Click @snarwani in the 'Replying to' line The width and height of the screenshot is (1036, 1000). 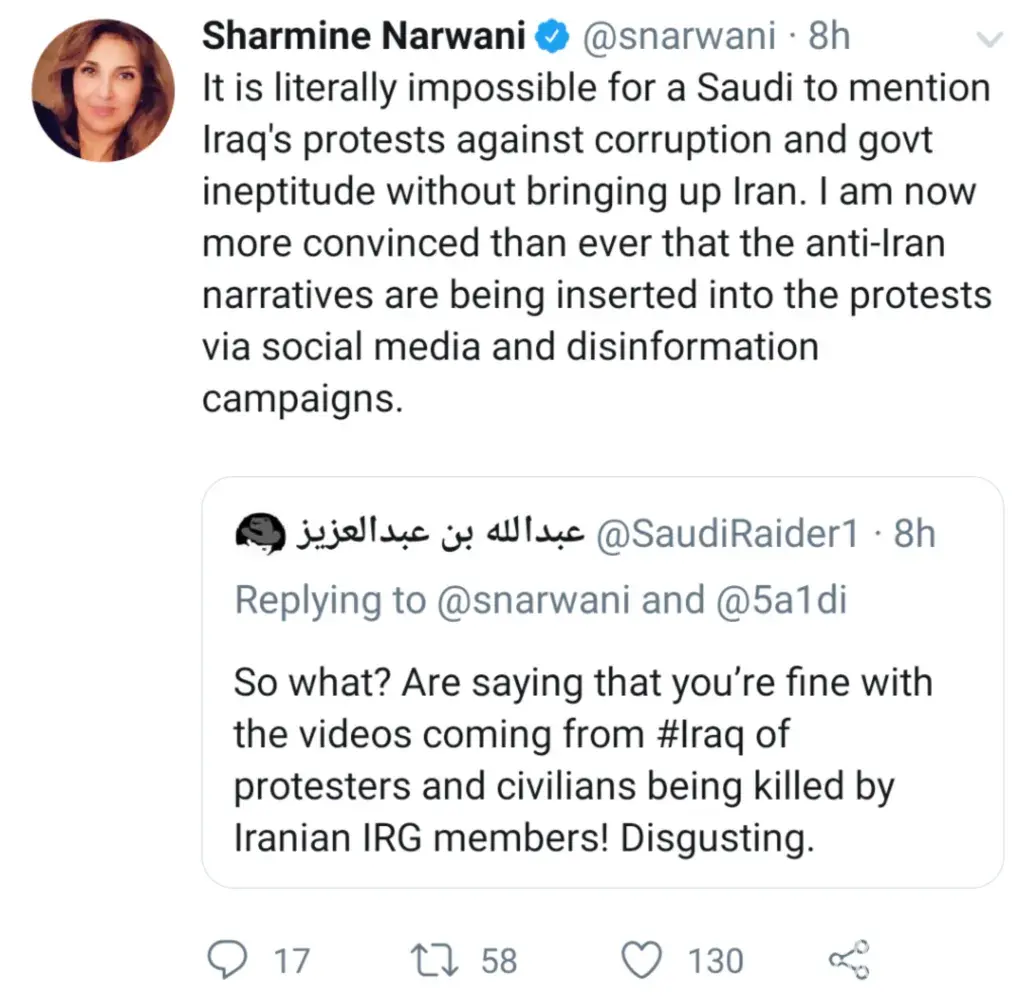point(534,599)
